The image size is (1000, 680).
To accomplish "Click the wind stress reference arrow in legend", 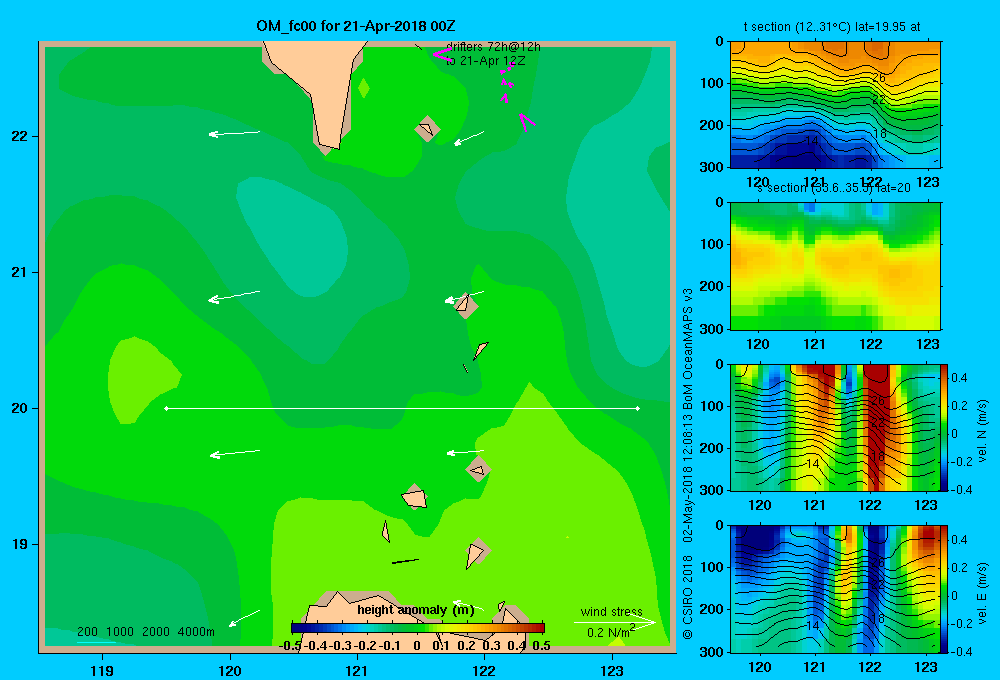I will tap(615, 622).
